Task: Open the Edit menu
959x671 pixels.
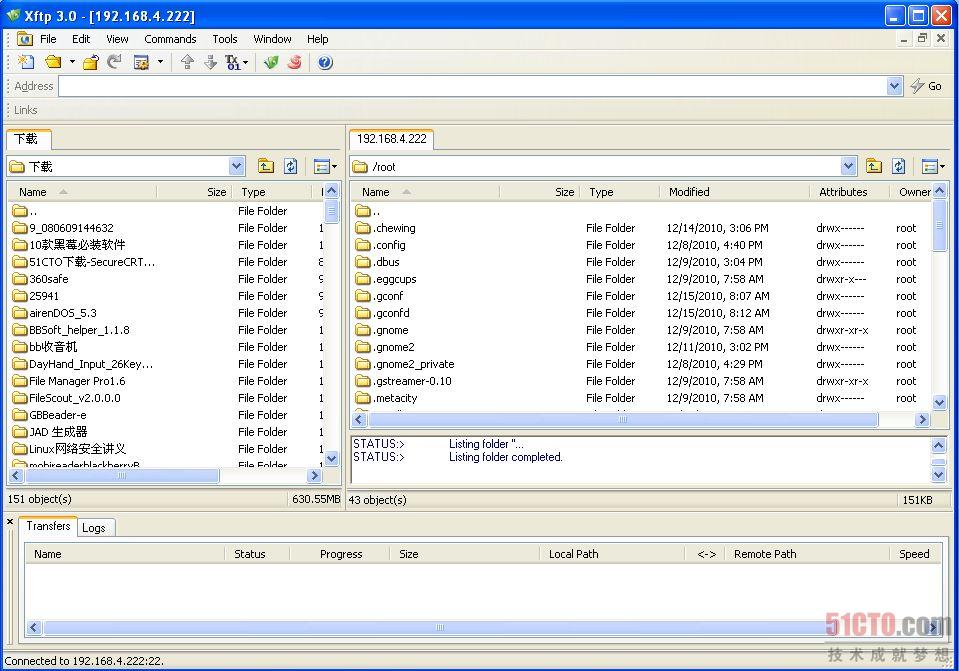Action: (81, 39)
